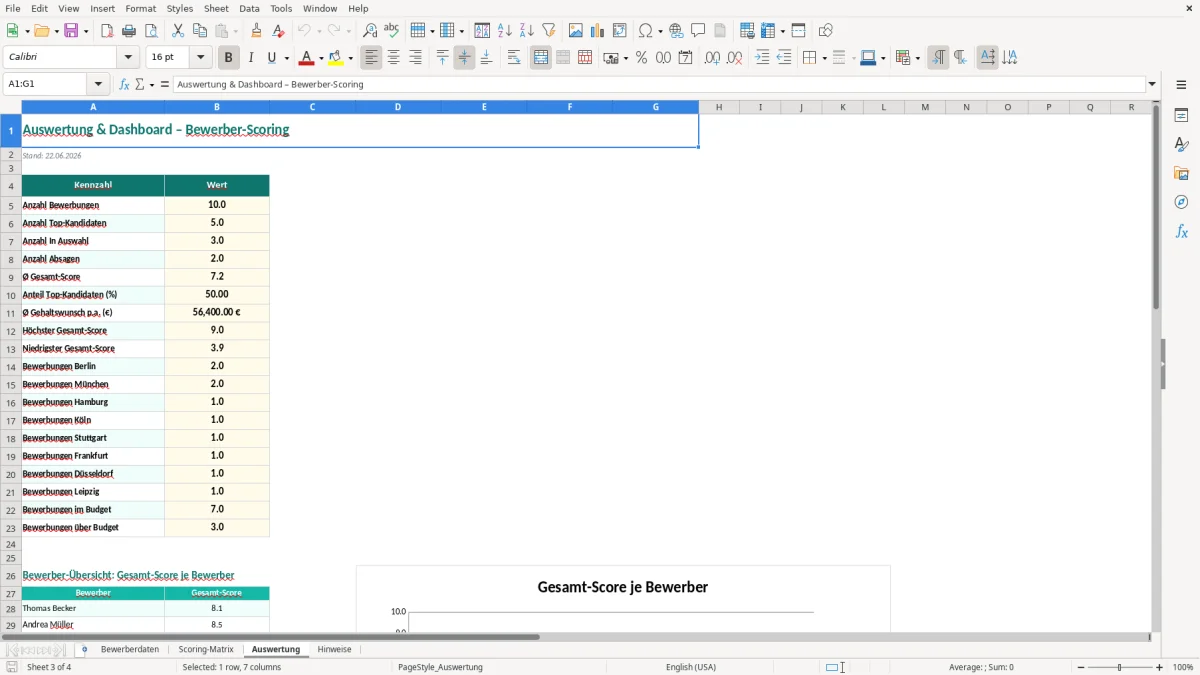Screen dimensions: 1200x675
Task: Open the Font Color dropdown arrow
Action: [x=321, y=58]
